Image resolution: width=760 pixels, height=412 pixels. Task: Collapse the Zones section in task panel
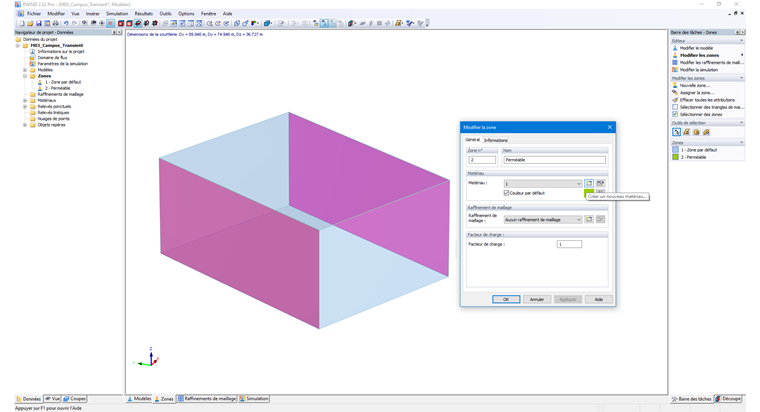[x=707, y=143]
